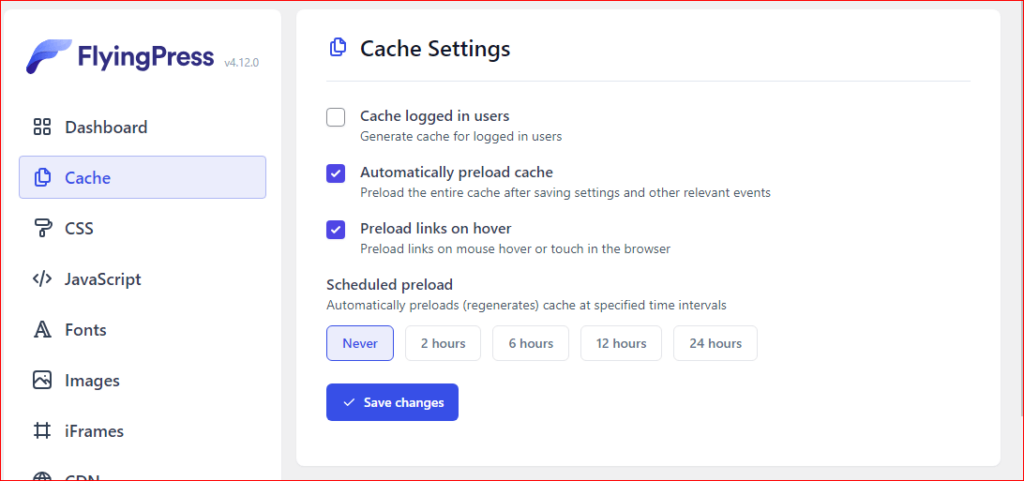1024x481 pixels.
Task: Click the Images picture icon
Action: tap(42, 380)
